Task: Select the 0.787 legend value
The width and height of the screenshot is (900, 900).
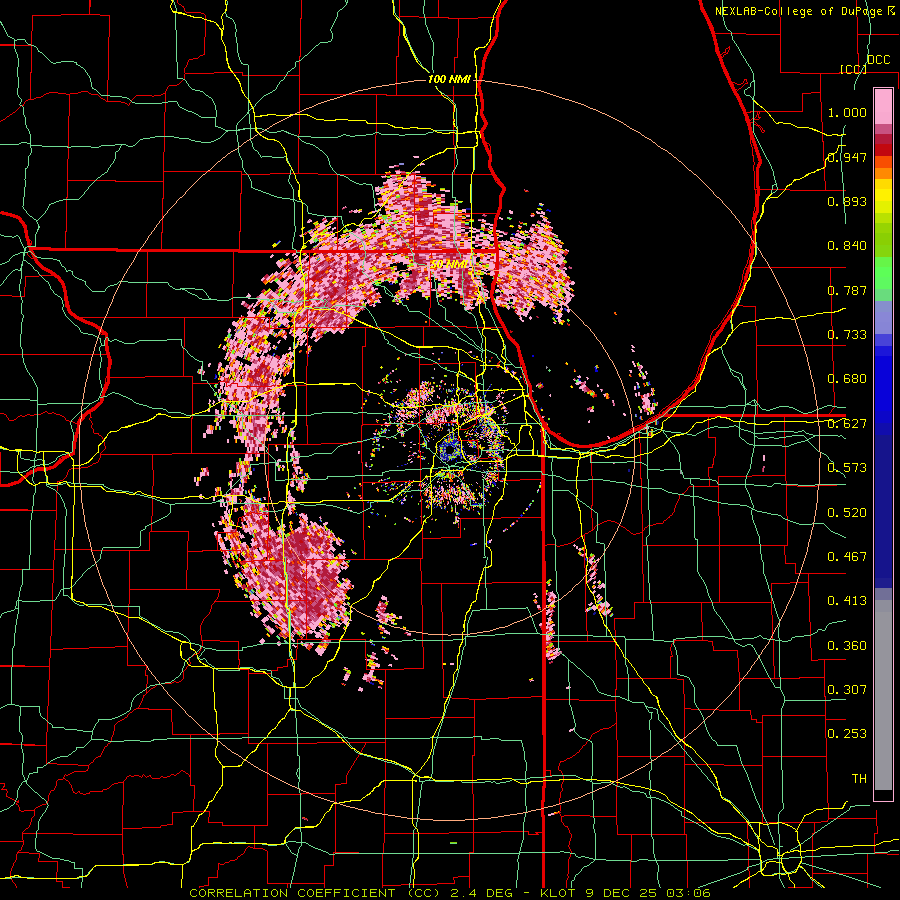Action: [847, 290]
